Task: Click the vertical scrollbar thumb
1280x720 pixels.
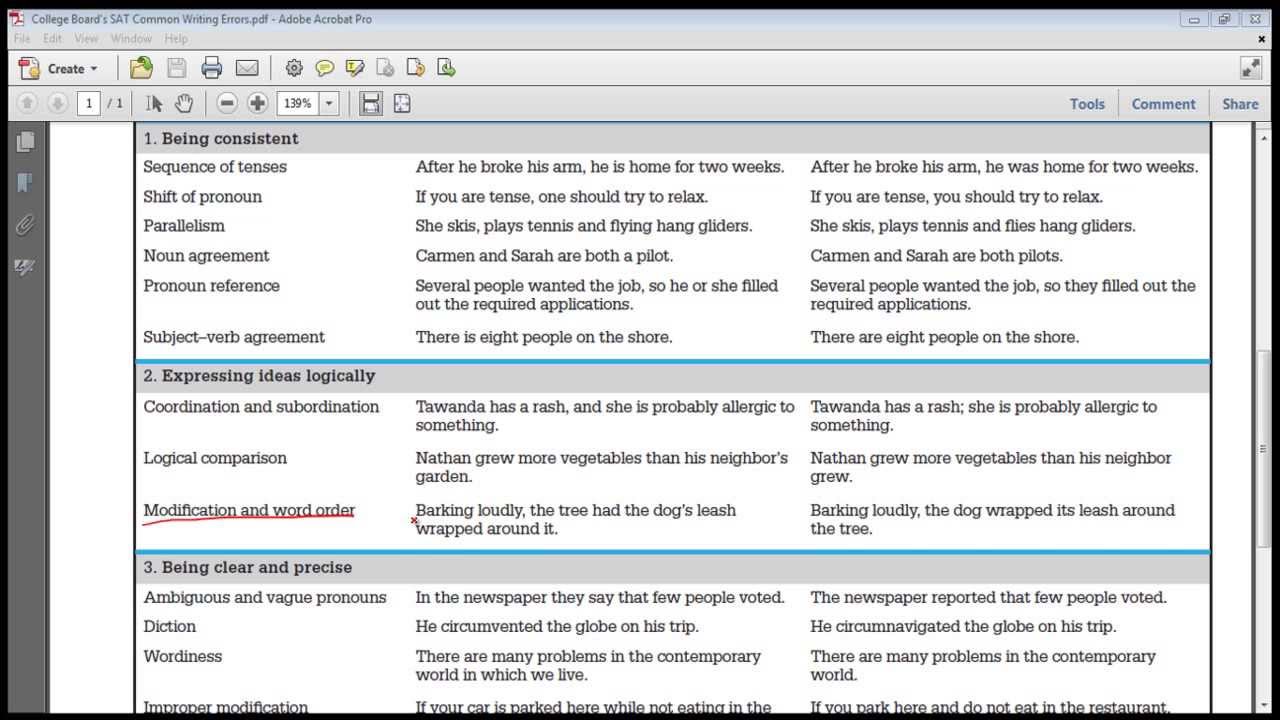Action: pyautogui.click(x=1264, y=448)
